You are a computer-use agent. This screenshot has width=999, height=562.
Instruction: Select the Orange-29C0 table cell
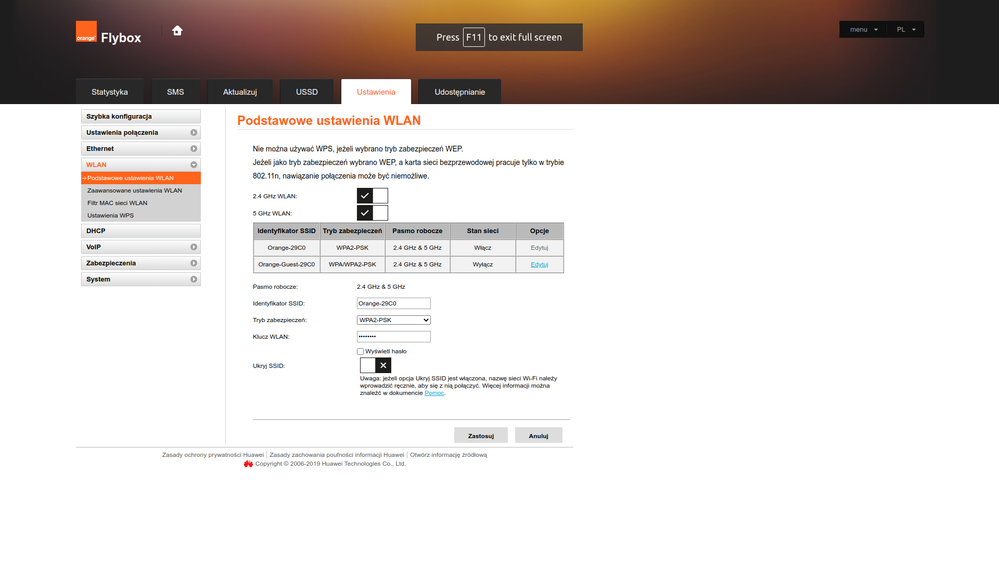coord(286,248)
